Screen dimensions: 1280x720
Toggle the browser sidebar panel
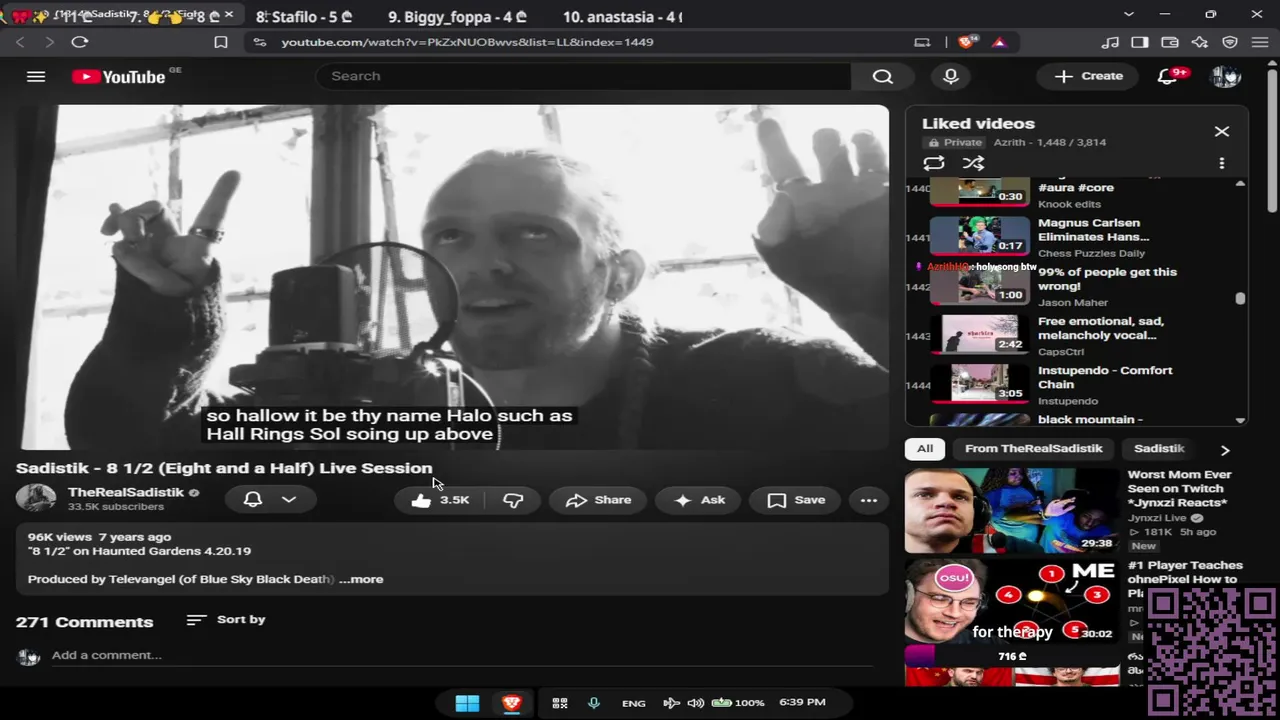(1140, 42)
